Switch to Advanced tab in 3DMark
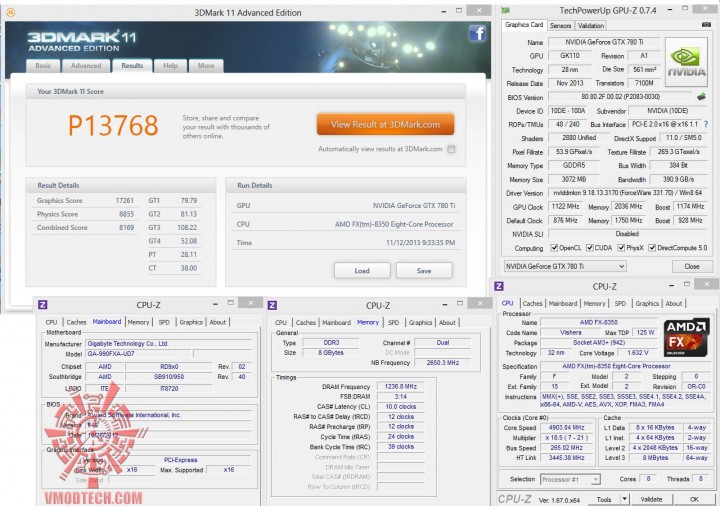Screen dimensions: 720x506 86,66
